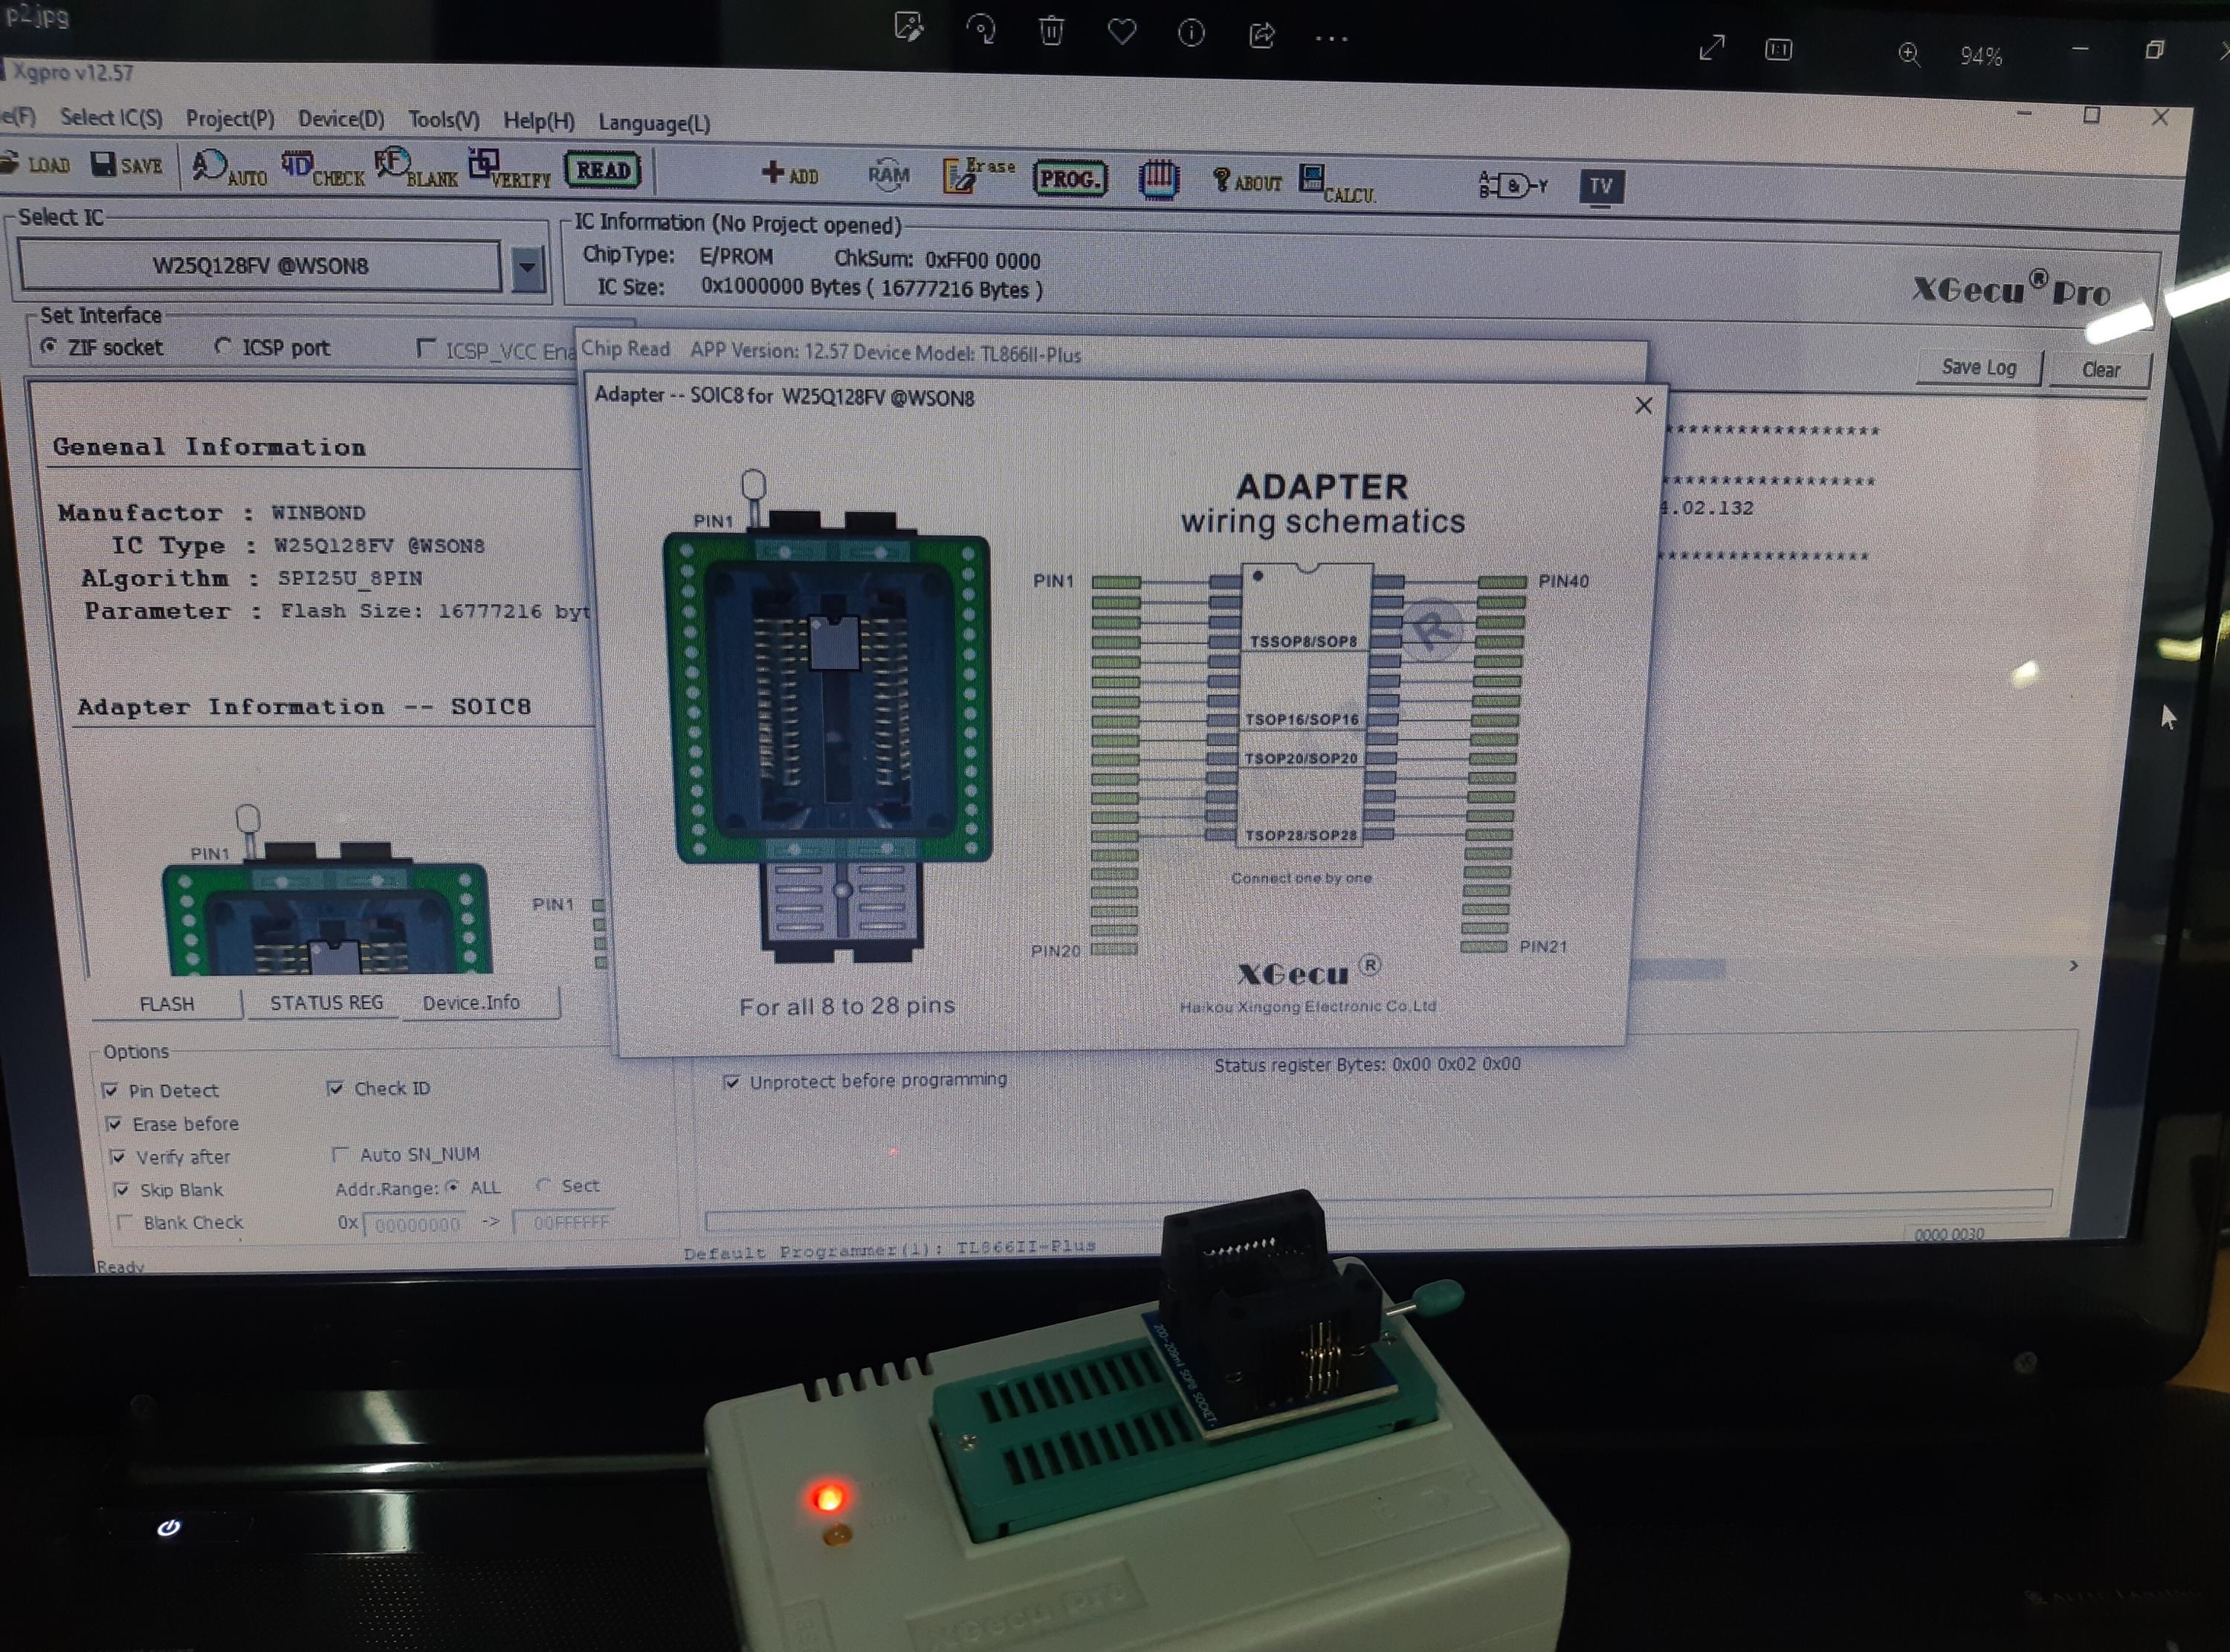Switch to the STATUS REG tab
2230x1652 pixels.
(x=326, y=1002)
